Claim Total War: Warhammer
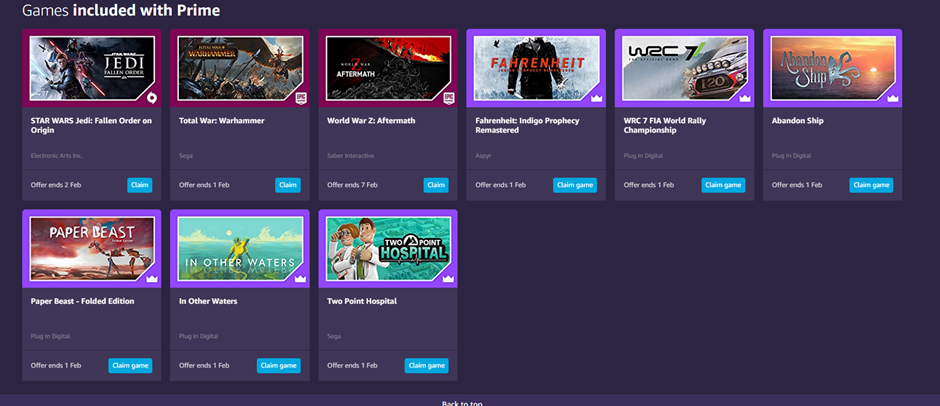940x406 pixels. (x=288, y=185)
